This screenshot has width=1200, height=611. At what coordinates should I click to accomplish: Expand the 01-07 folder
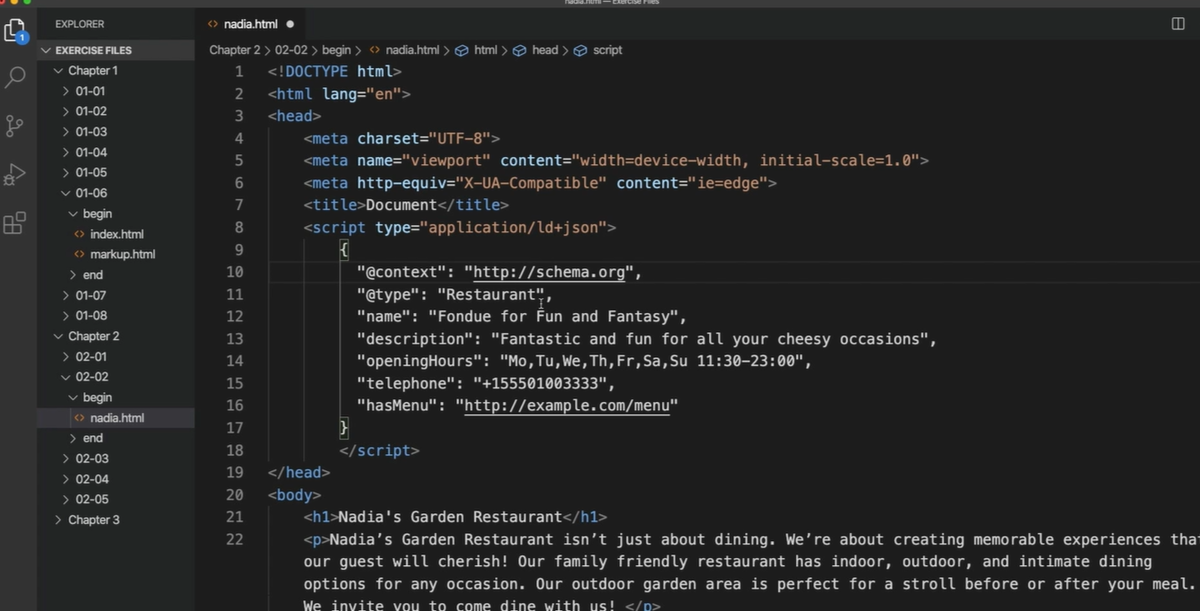click(x=116, y=295)
